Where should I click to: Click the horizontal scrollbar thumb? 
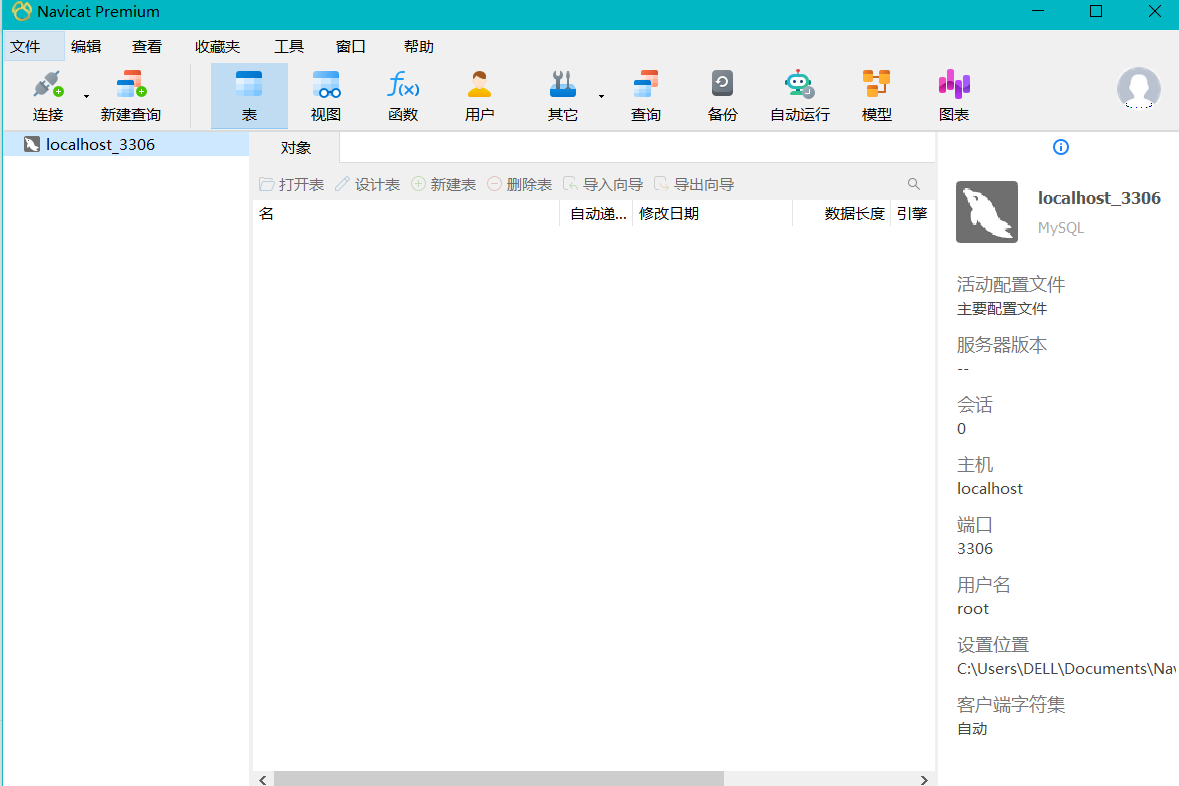point(499,779)
